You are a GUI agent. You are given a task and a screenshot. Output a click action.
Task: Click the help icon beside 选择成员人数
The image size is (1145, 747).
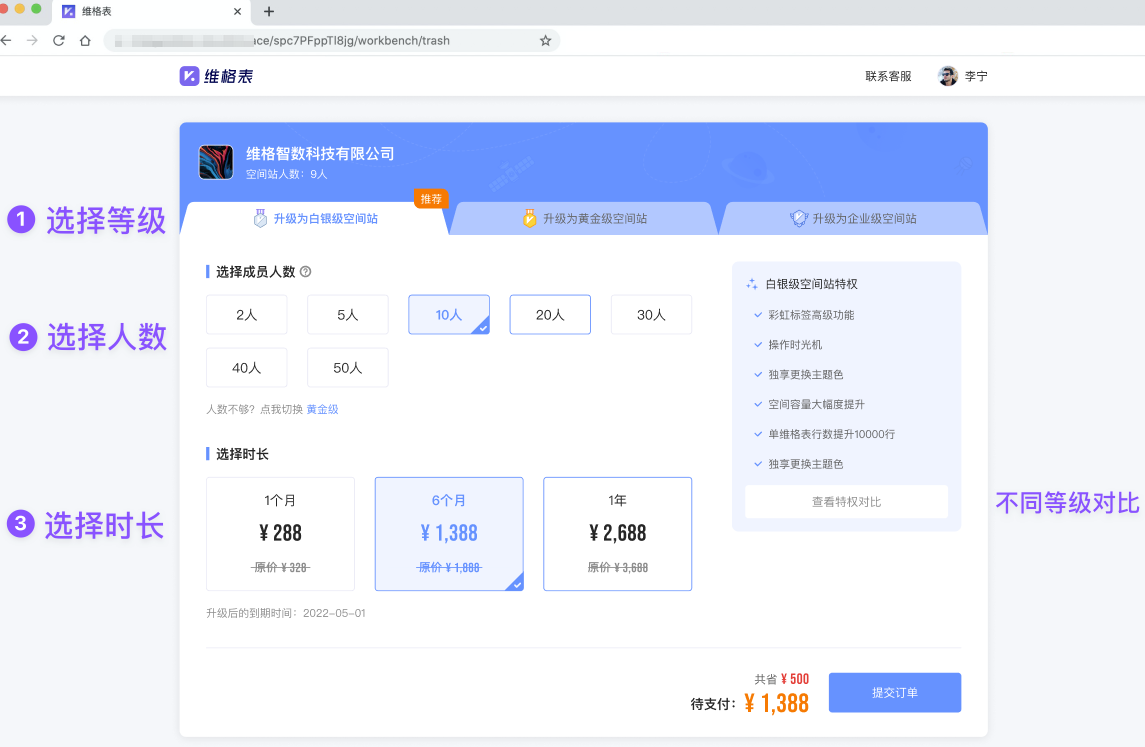(306, 271)
